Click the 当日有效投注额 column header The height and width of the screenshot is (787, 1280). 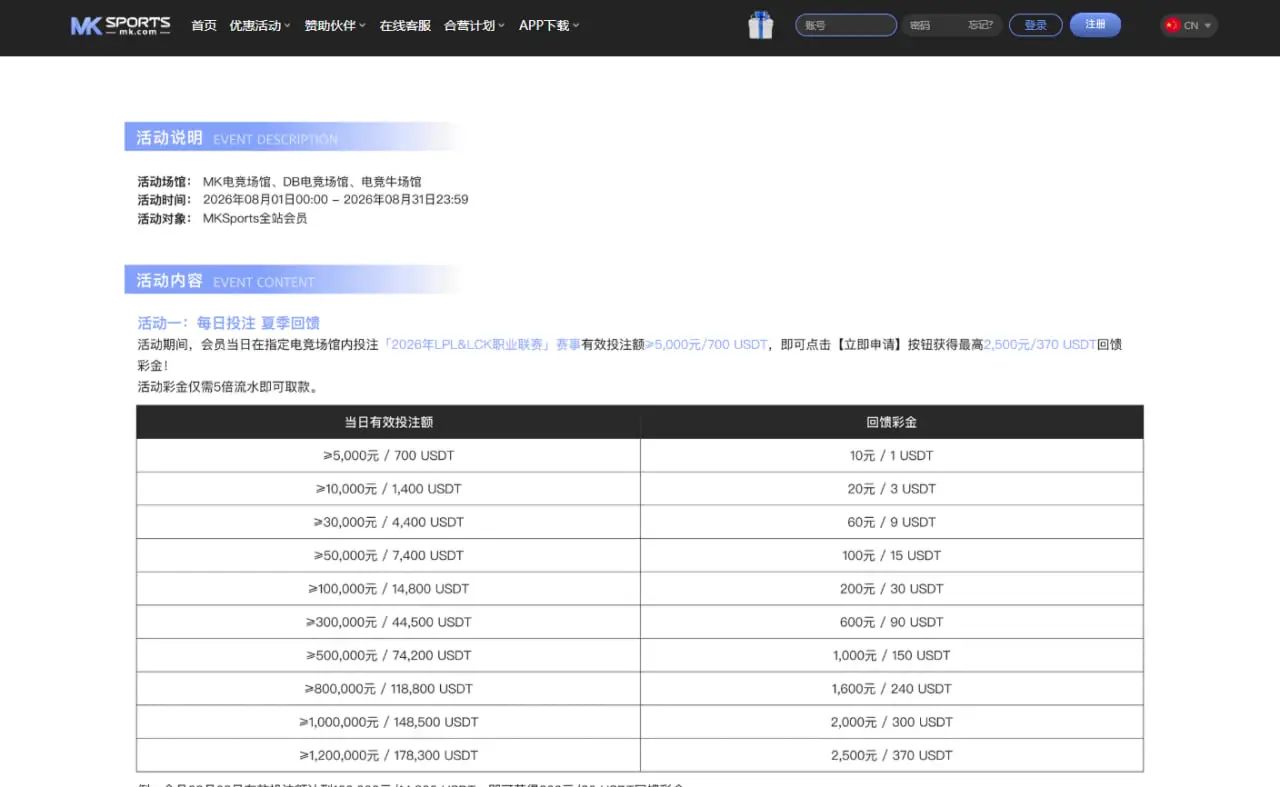388,422
